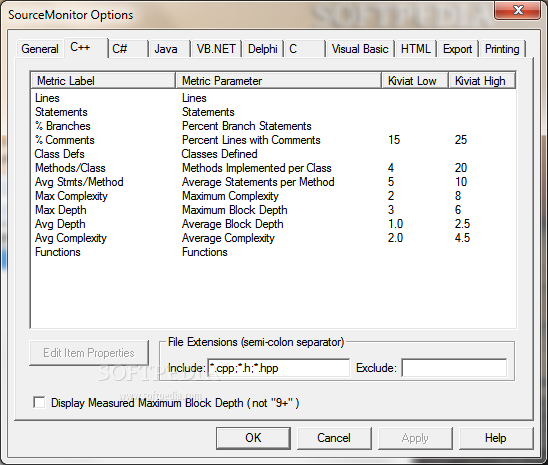
Task: Go to the Printing tab
Action: point(502,49)
